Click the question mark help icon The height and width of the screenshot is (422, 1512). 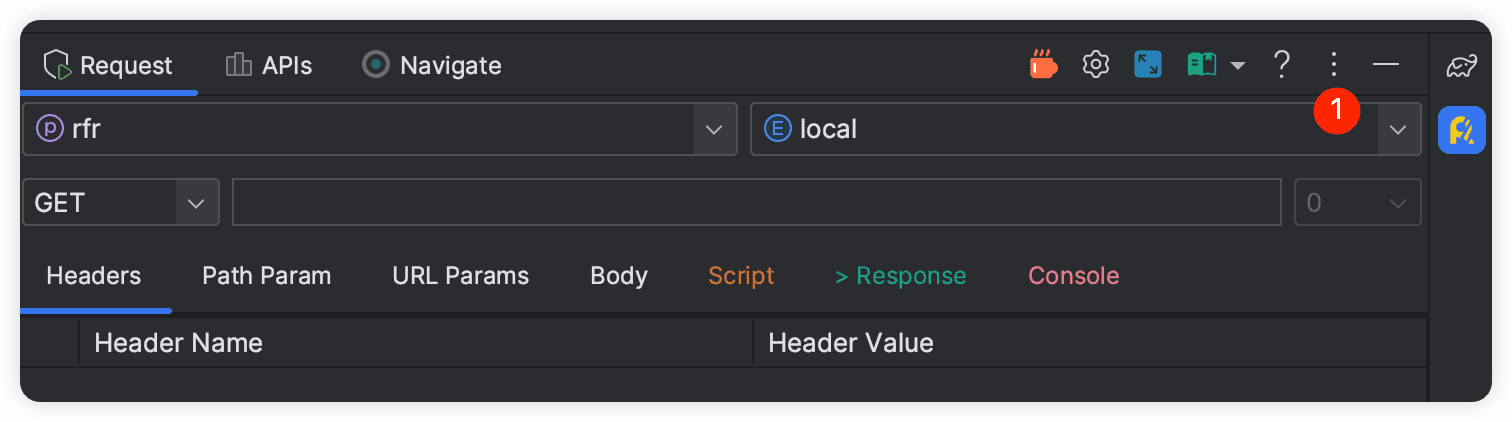1281,65
